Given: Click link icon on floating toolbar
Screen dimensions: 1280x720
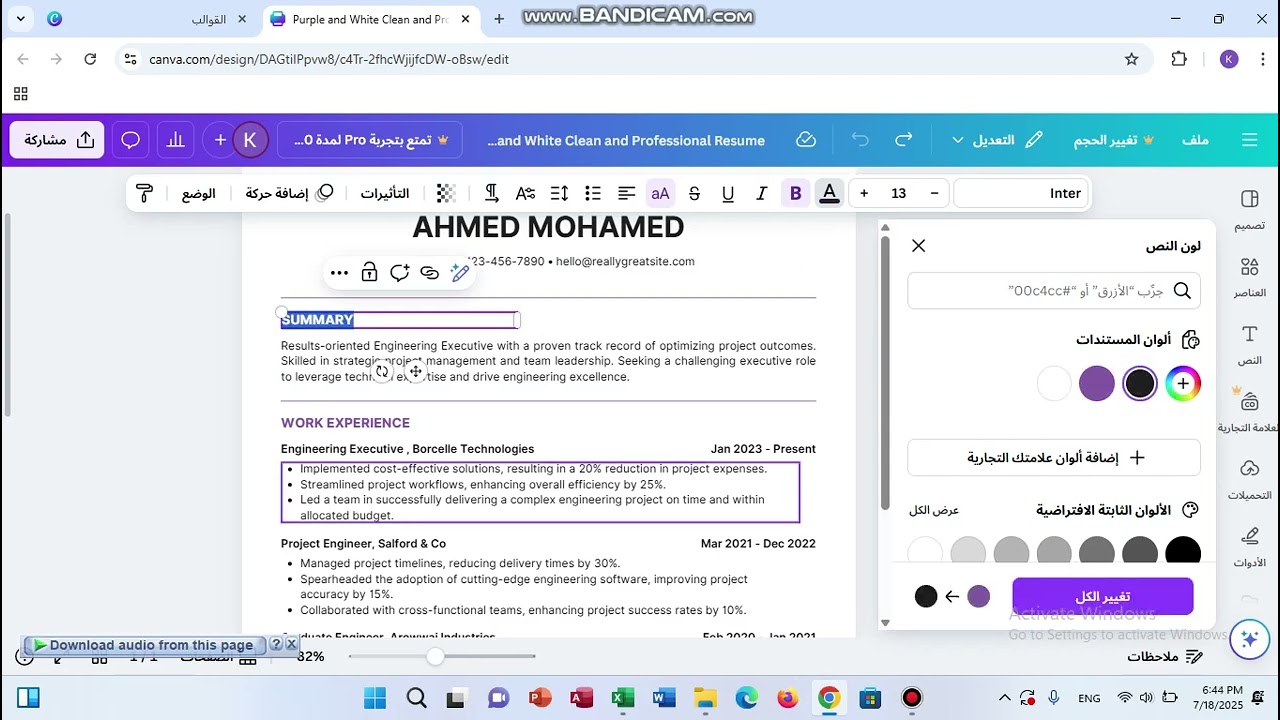Looking at the screenshot, I should coord(430,273).
